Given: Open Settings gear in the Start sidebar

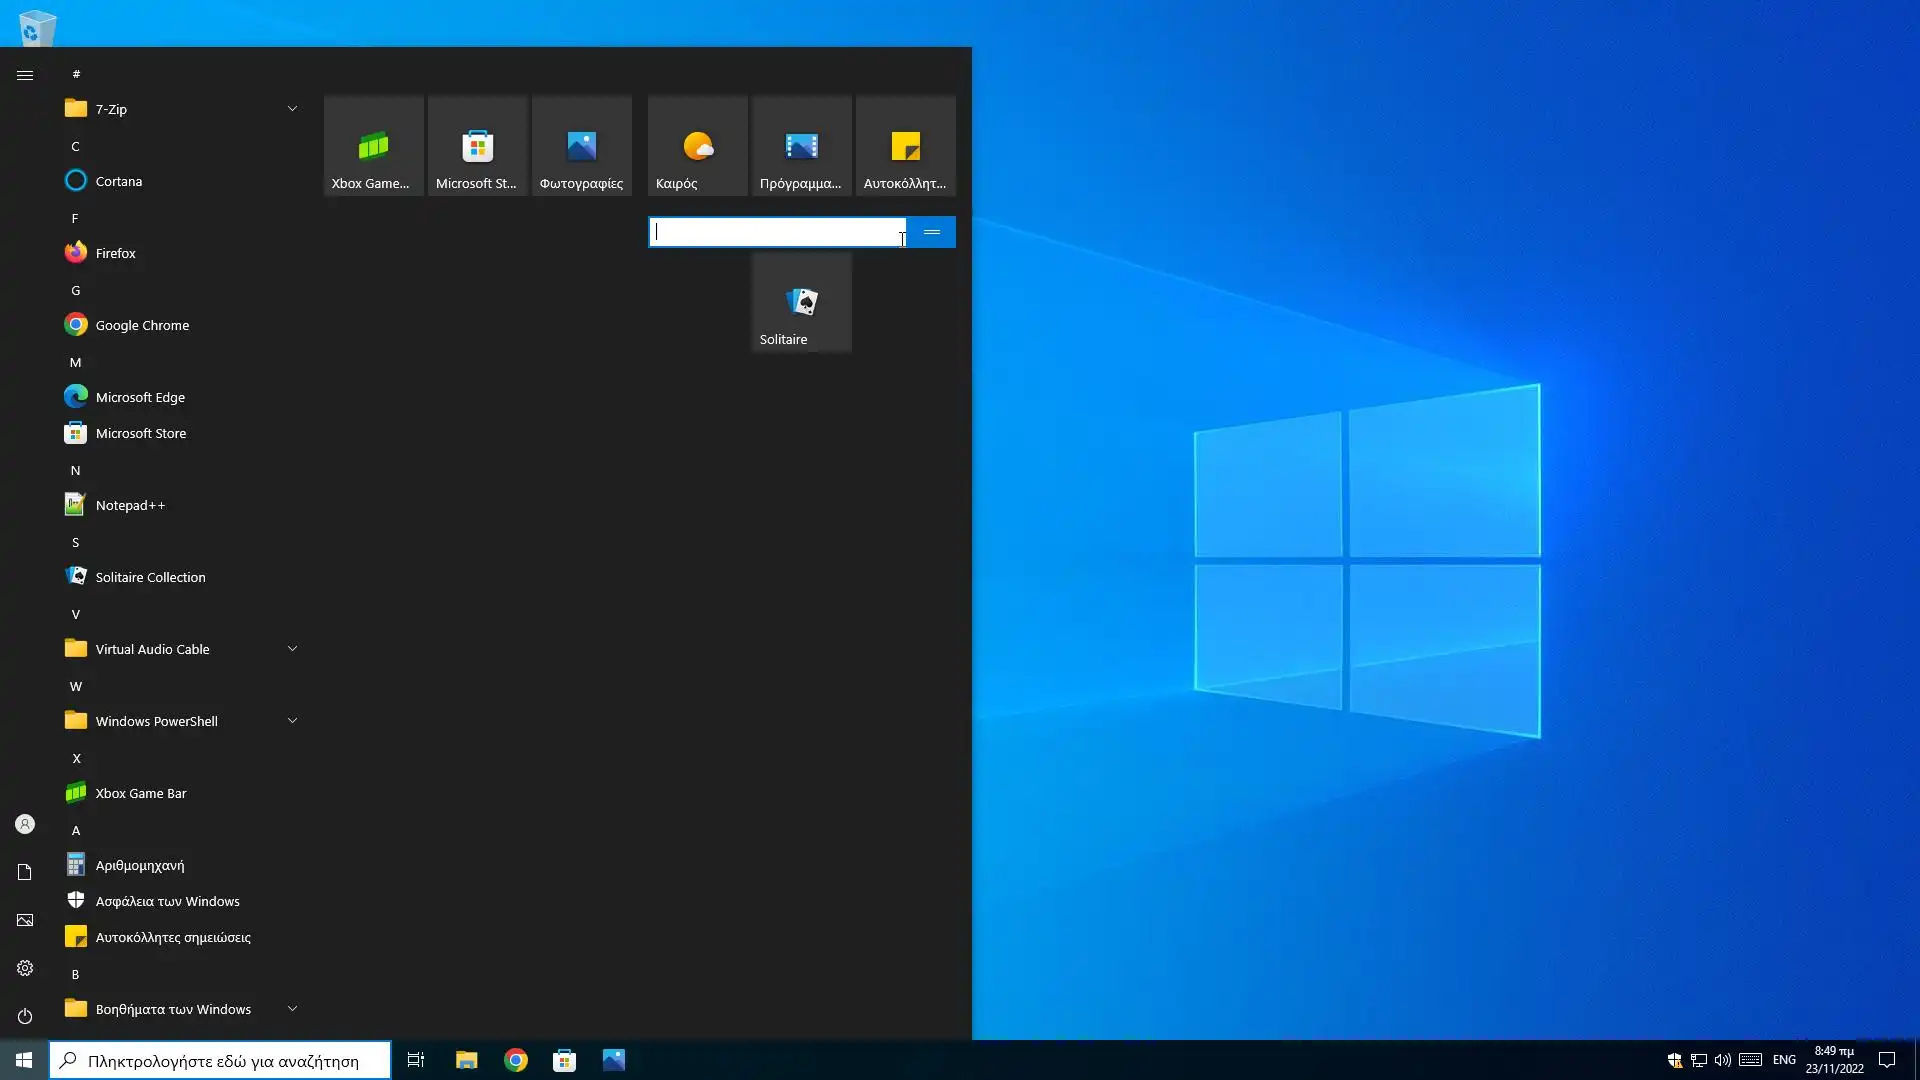Looking at the screenshot, I should point(25,968).
